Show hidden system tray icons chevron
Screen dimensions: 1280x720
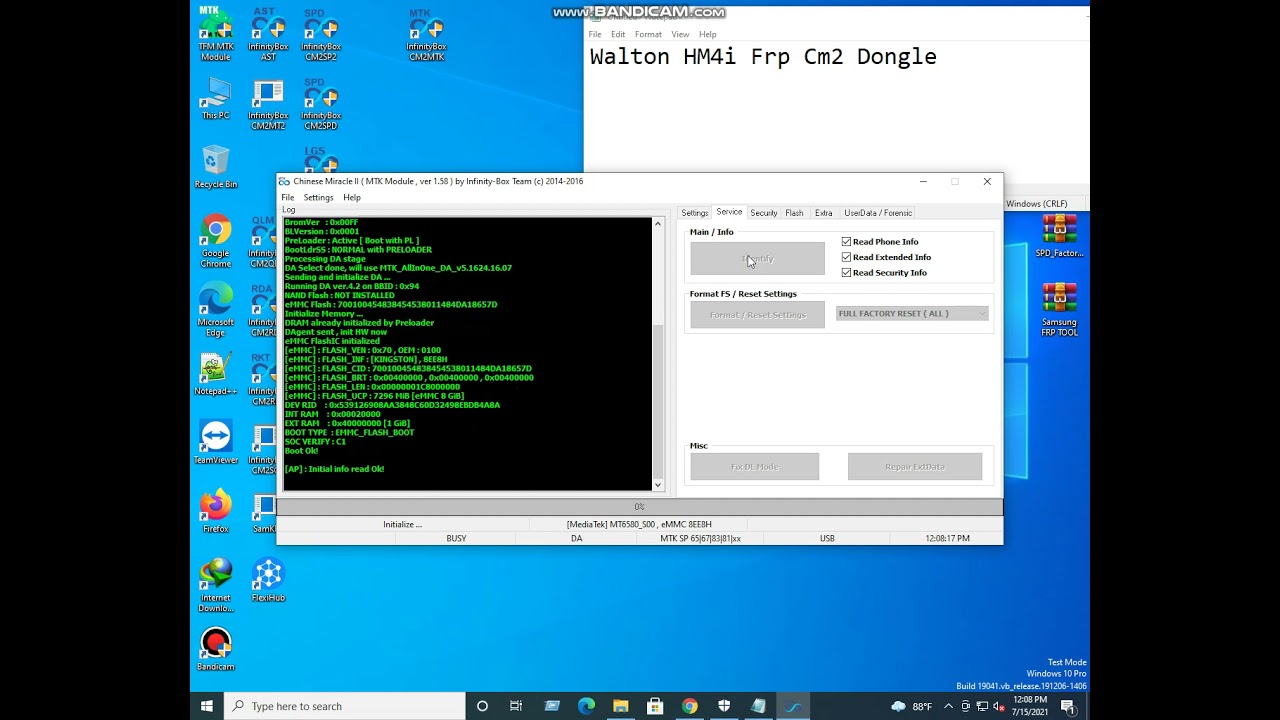coord(948,706)
